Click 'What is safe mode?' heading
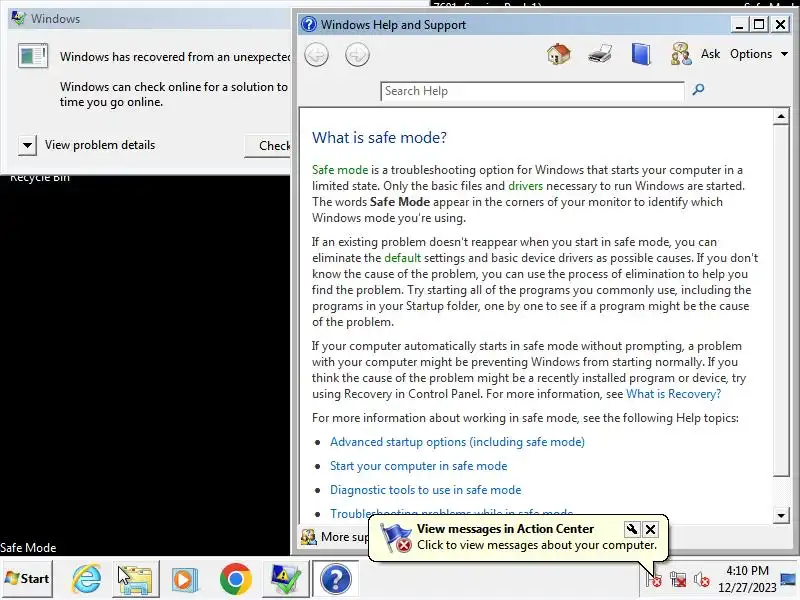 point(379,138)
